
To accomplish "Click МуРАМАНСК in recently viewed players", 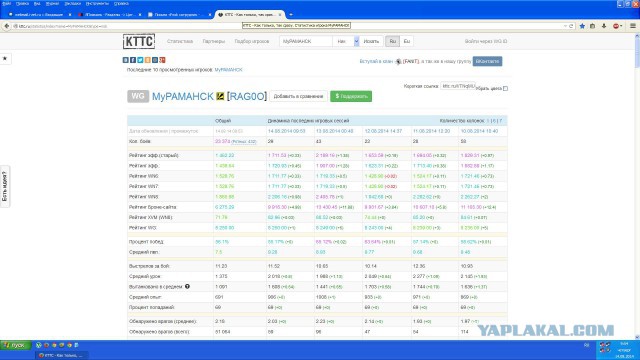I will coord(229,70).
